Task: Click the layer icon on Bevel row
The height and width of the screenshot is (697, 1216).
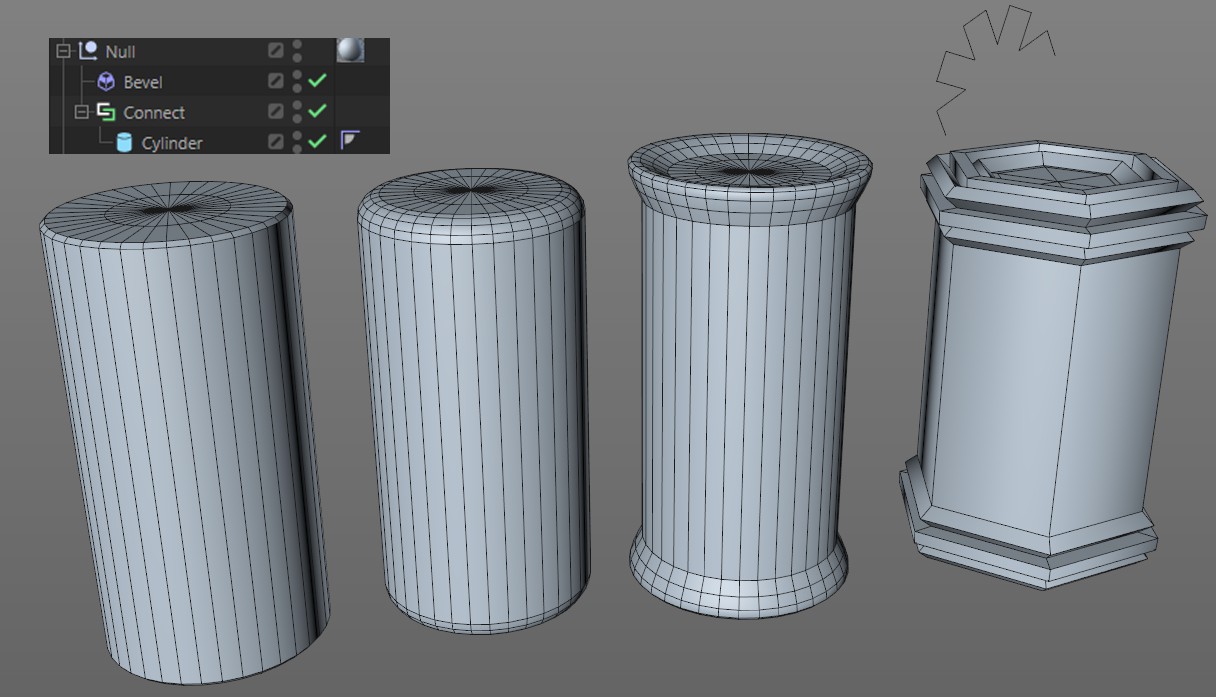Action: tap(276, 82)
